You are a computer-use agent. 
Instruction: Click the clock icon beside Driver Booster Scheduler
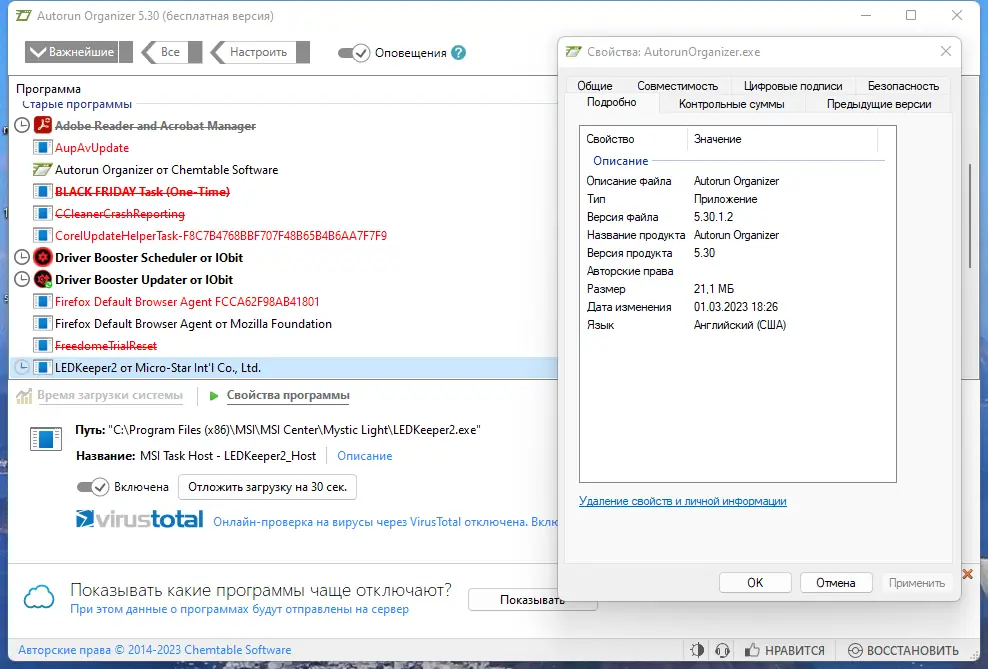click(22, 257)
